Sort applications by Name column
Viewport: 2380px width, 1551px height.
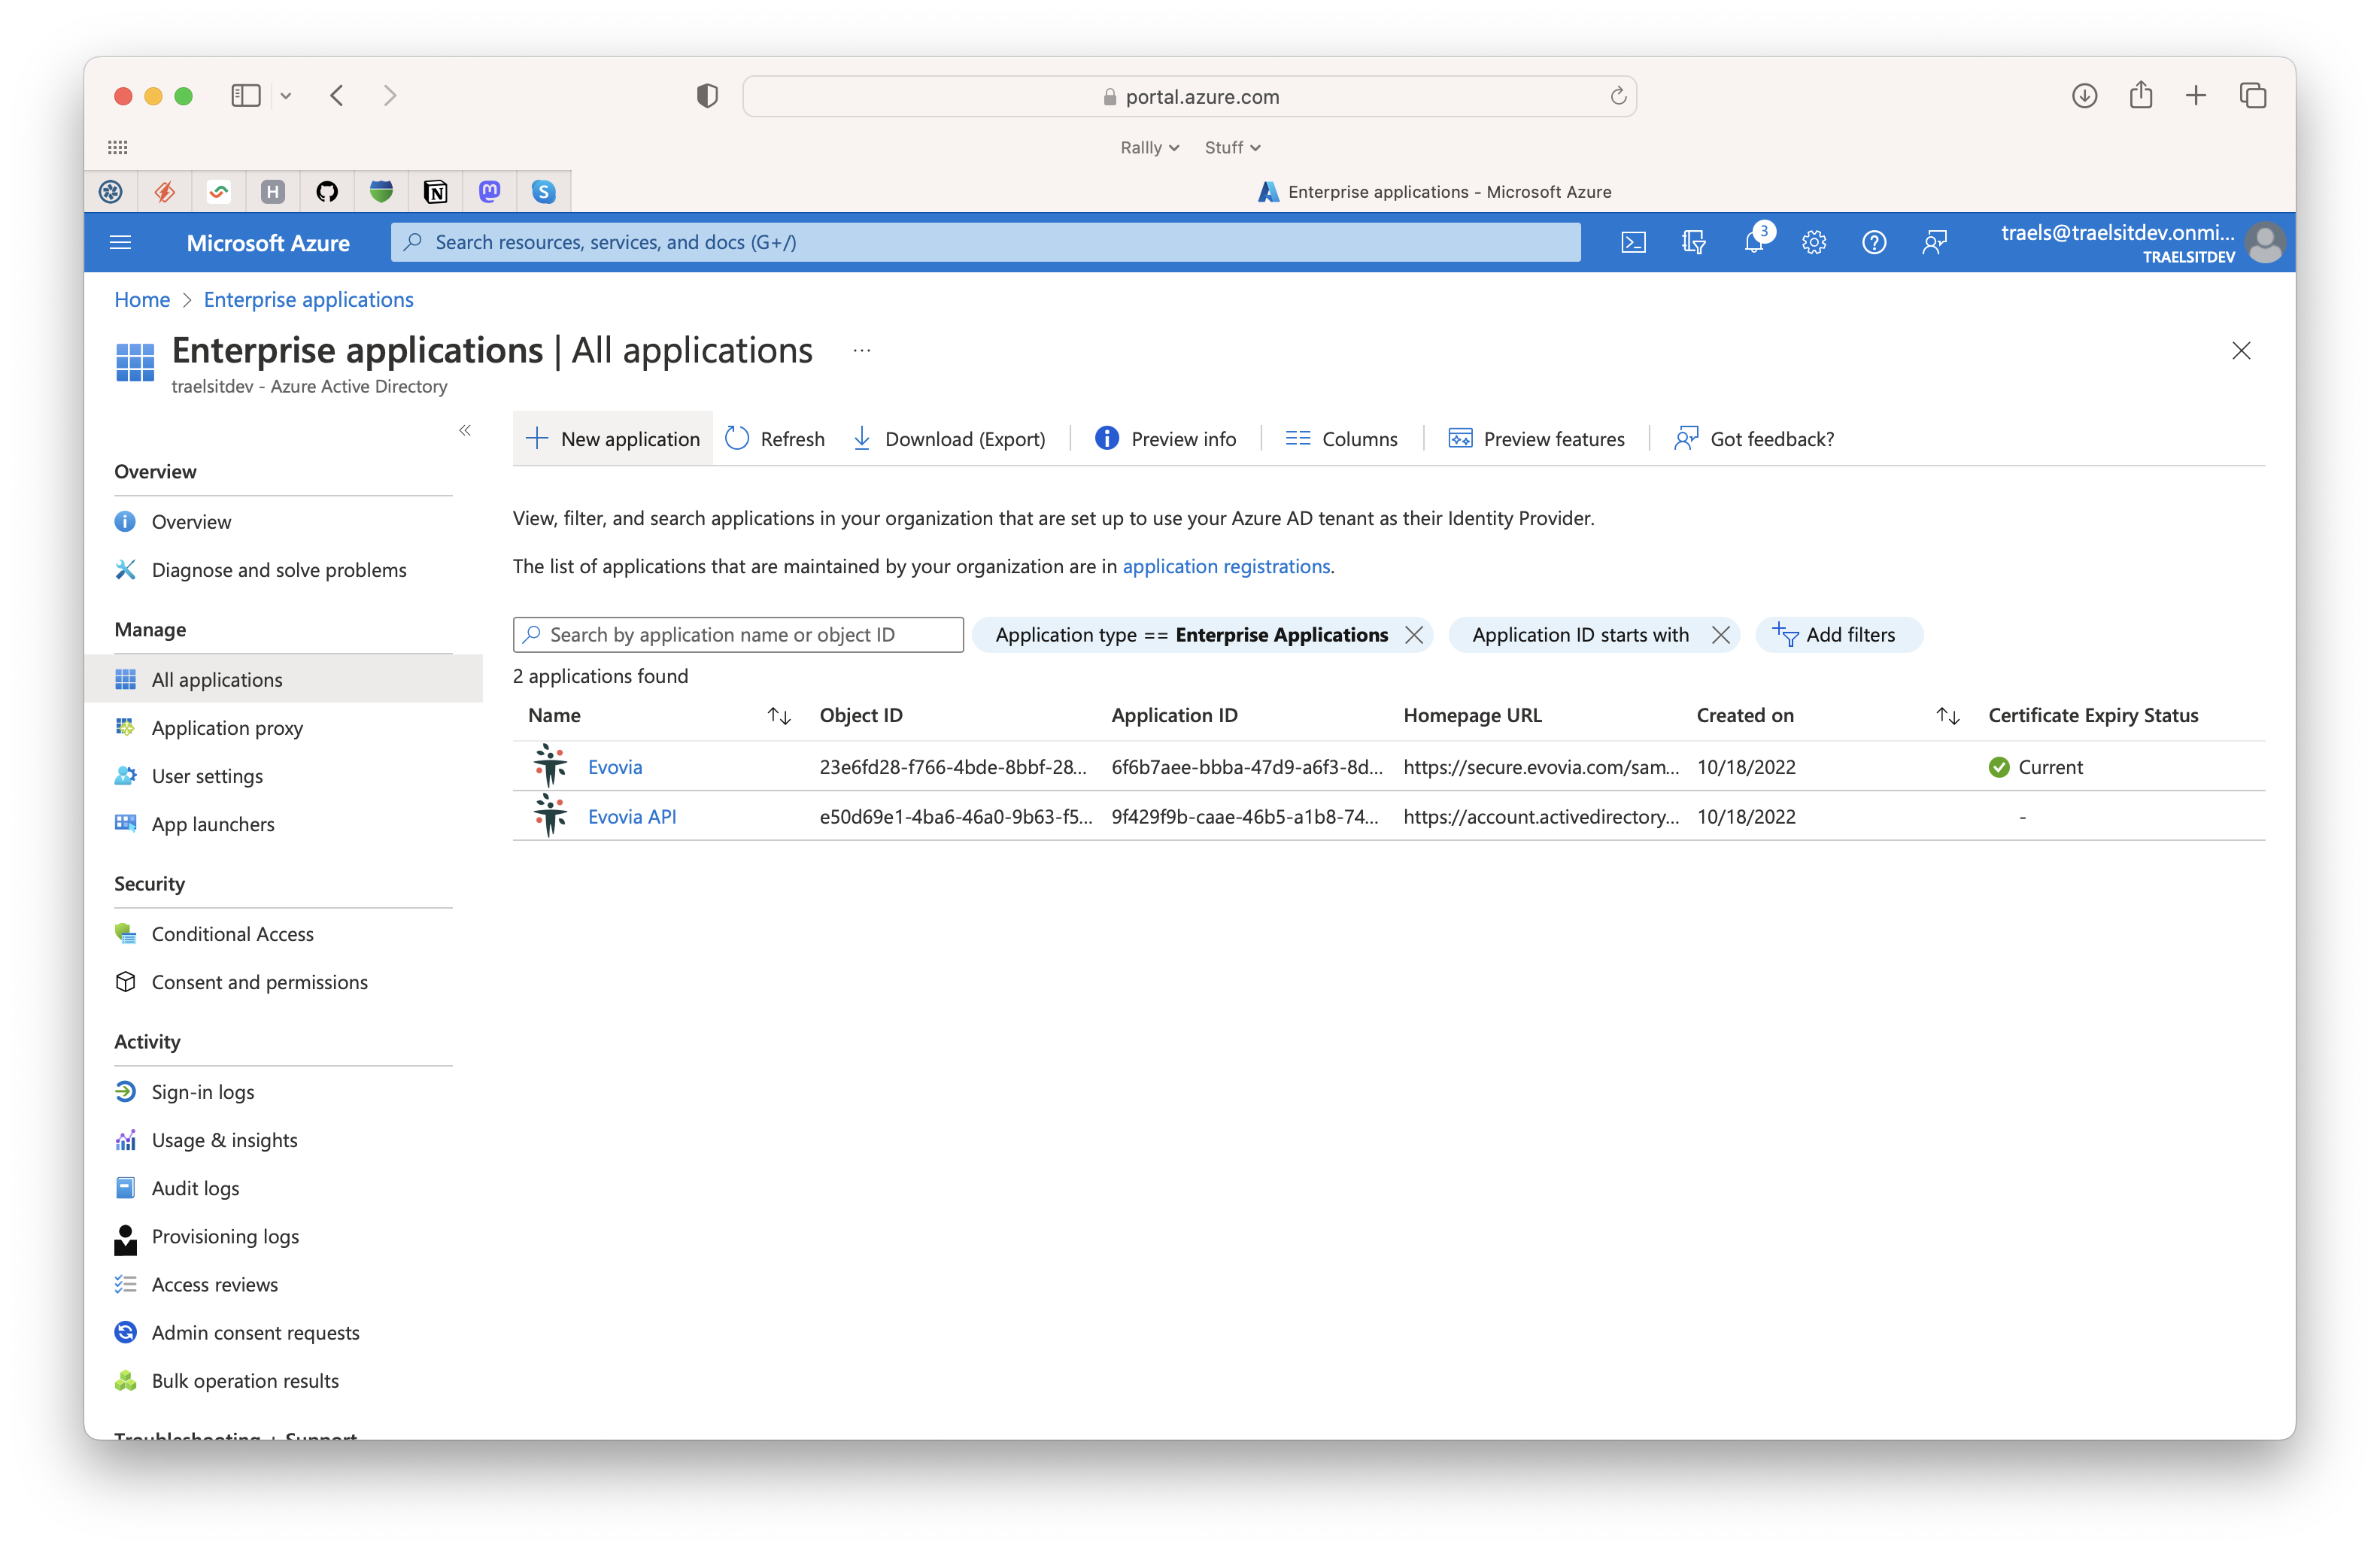pyautogui.click(x=779, y=715)
